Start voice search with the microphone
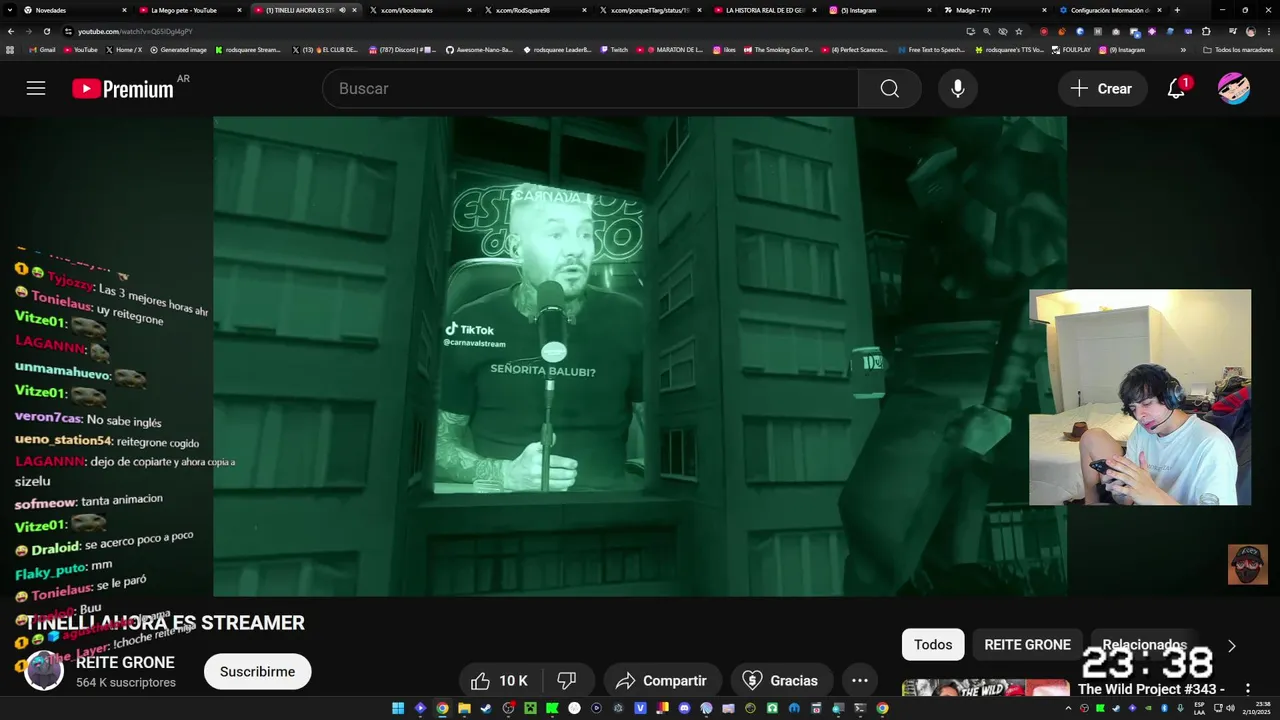Image resolution: width=1280 pixels, height=720 pixels. pos(958,88)
